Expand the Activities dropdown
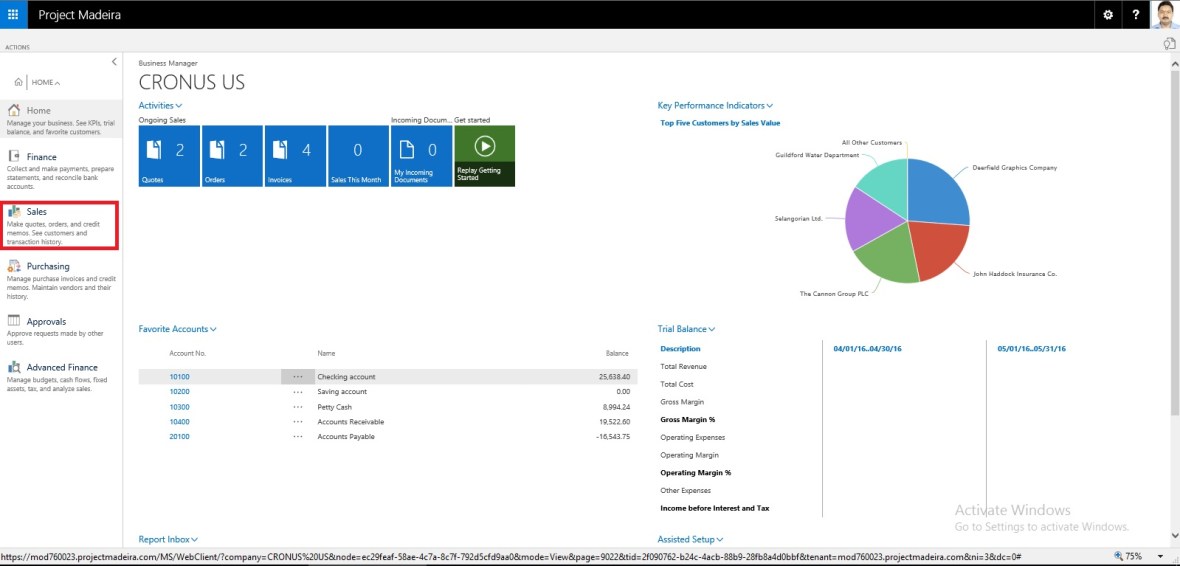The image size is (1180, 566). (x=160, y=105)
